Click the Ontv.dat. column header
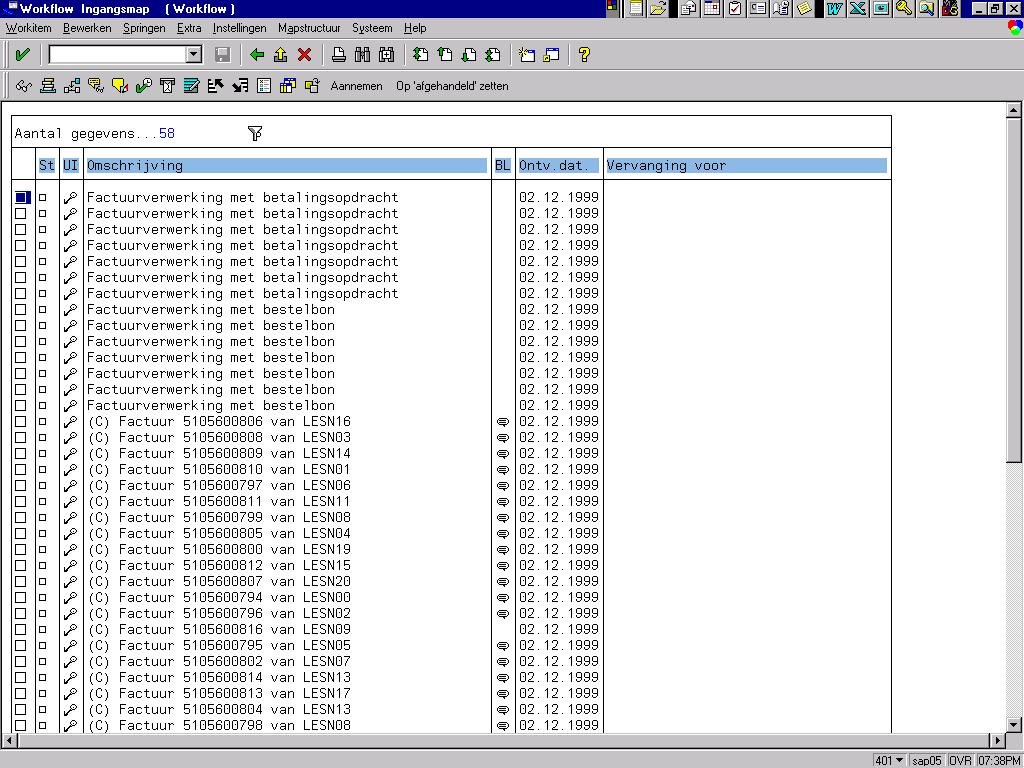Screen dimensions: 1024x768 pyautogui.click(x=558, y=166)
